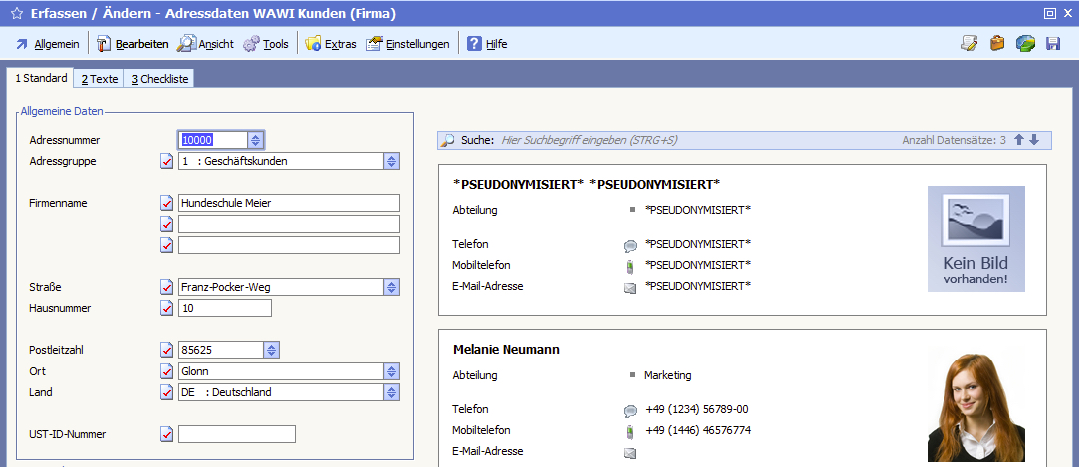Viewport: 1079px width, 467px height.
Task: Expand the Straße Franz-Pocker-Weg dropdown
Action: [391, 287]
